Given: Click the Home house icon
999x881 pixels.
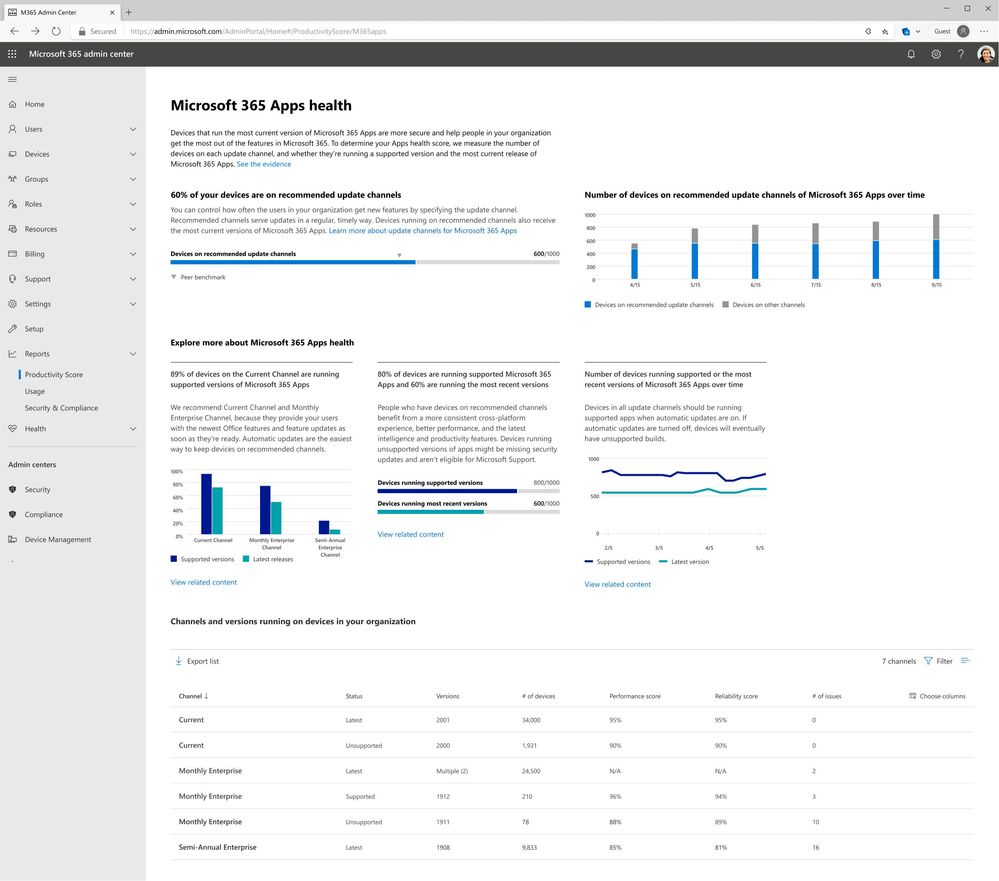Looking at the screenshot, I should click(x=12, y=104).
